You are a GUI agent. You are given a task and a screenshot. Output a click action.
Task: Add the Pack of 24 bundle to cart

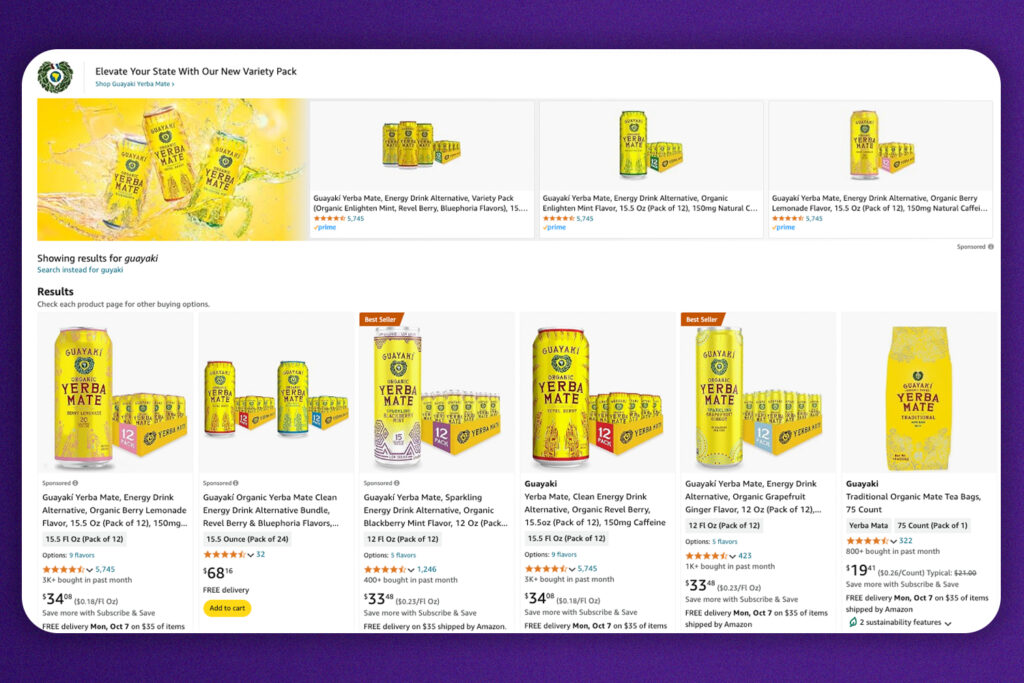click(227, 608)
